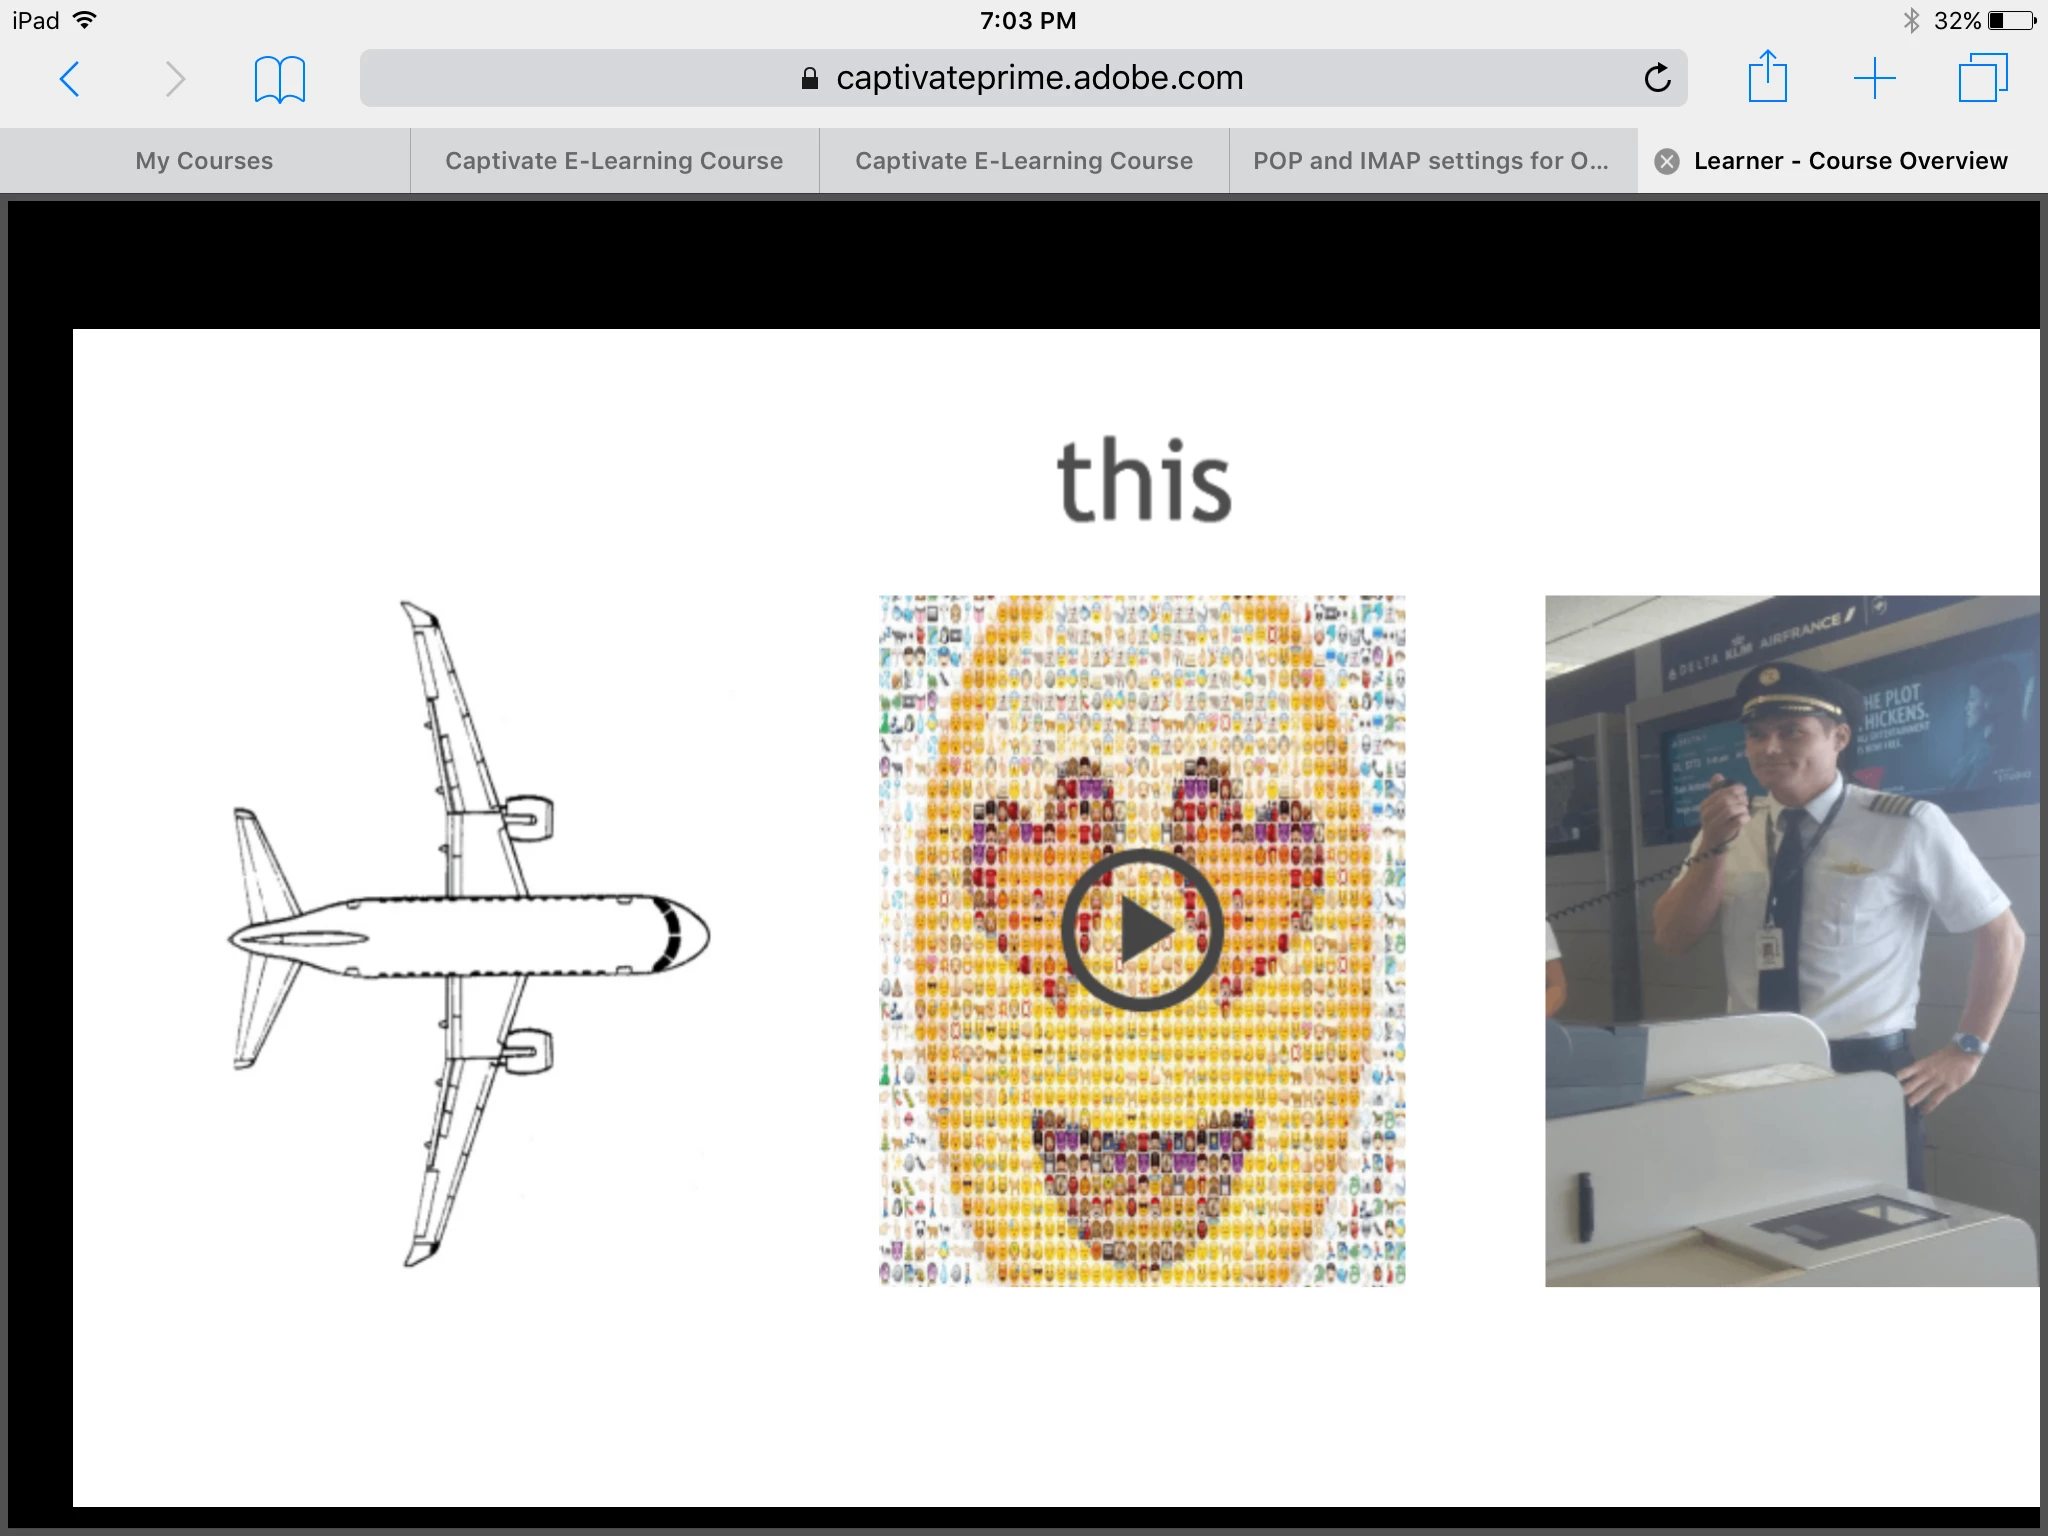Click the word "this" heading text
Screen dimensions: 2048x1536
1144,482
